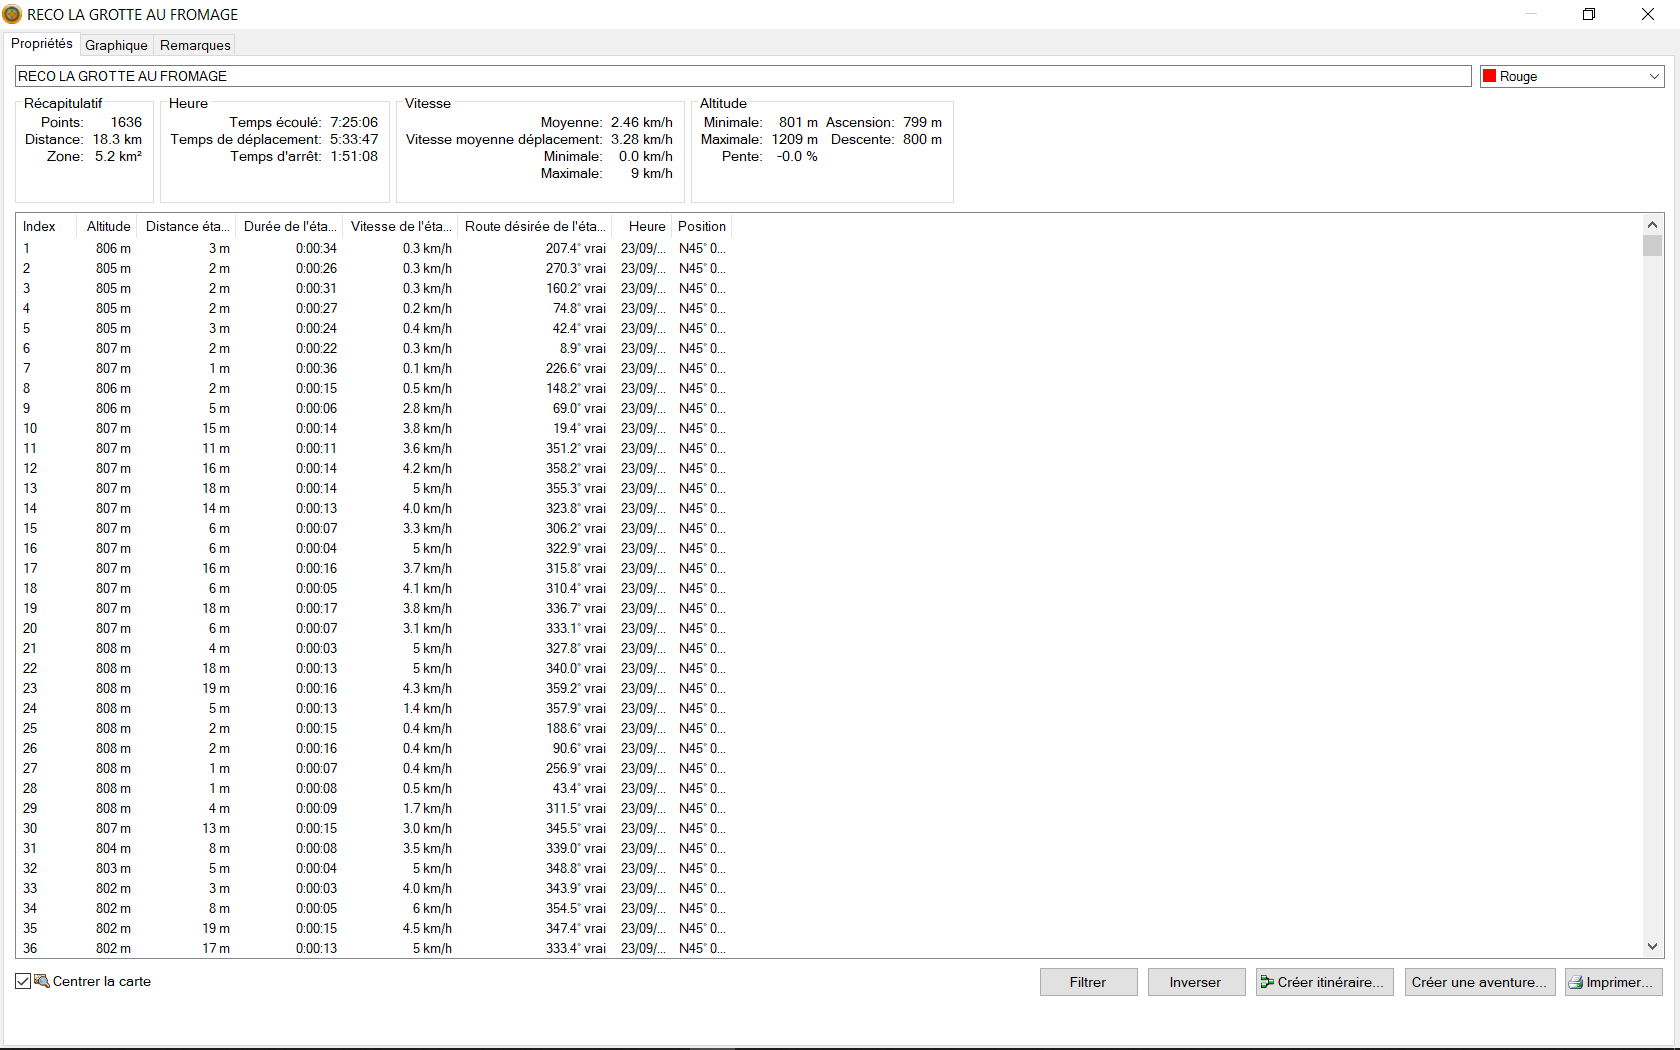Switch to the Remarques tab
The height and width of the screenshot is (1050, 1680).
(195, 45)
